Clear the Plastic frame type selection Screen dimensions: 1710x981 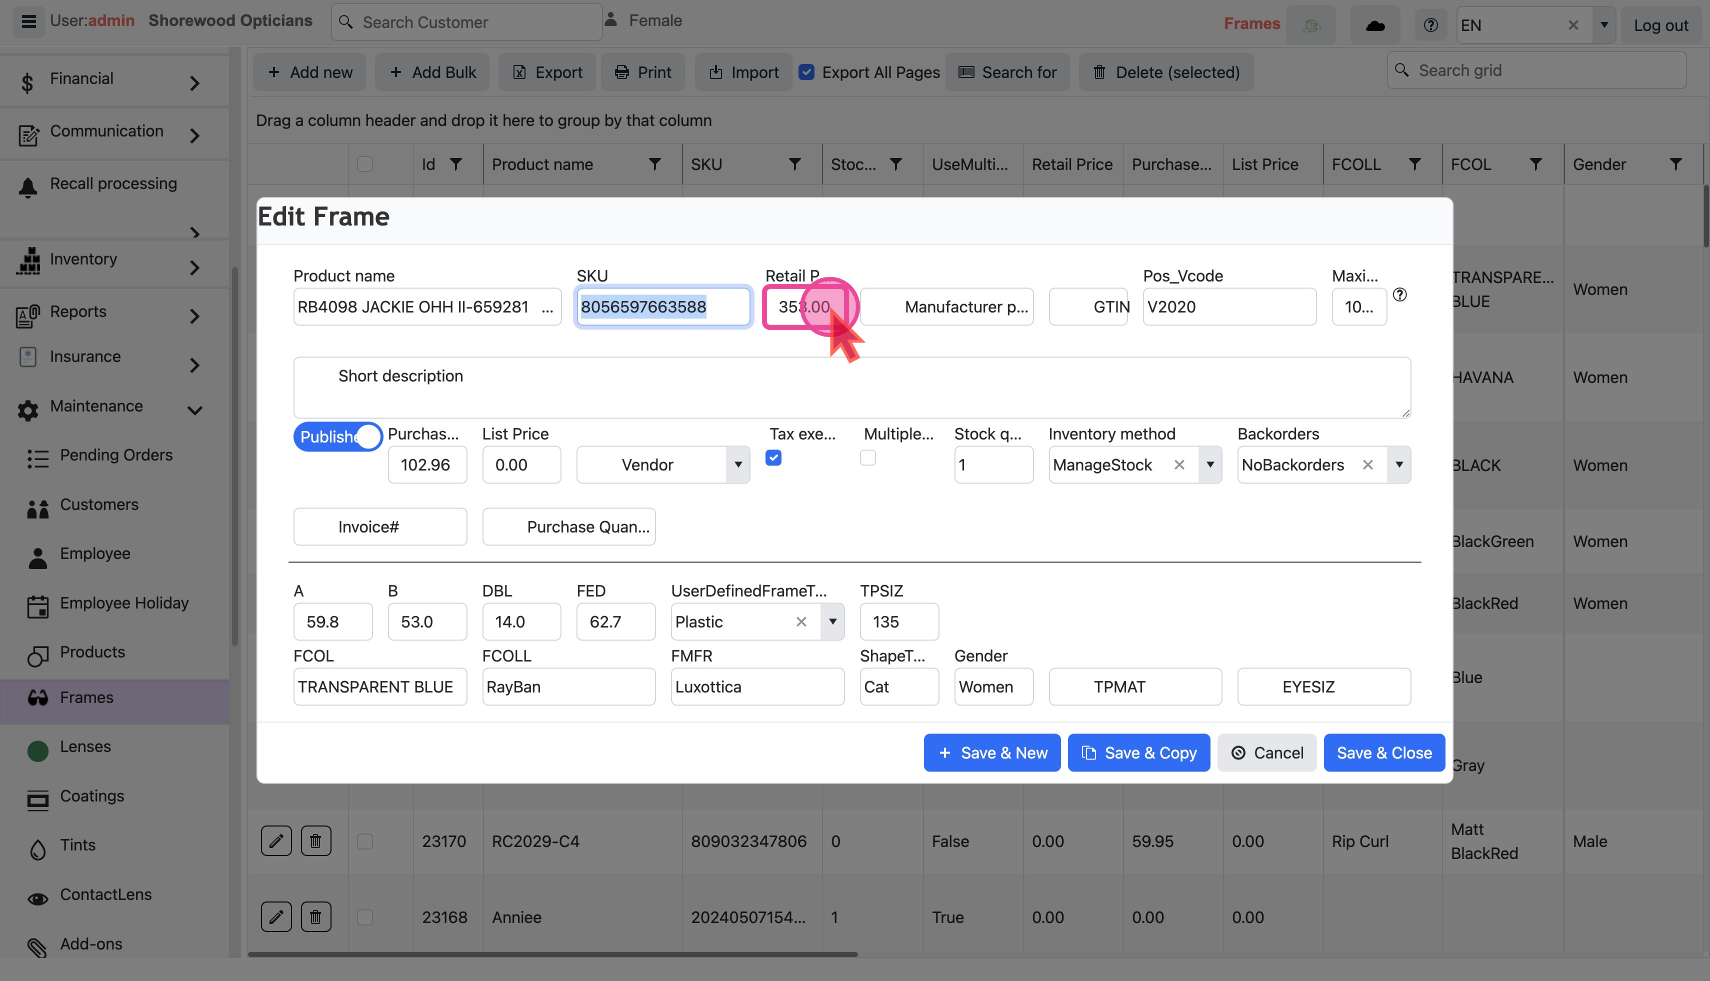pos(801,622)
